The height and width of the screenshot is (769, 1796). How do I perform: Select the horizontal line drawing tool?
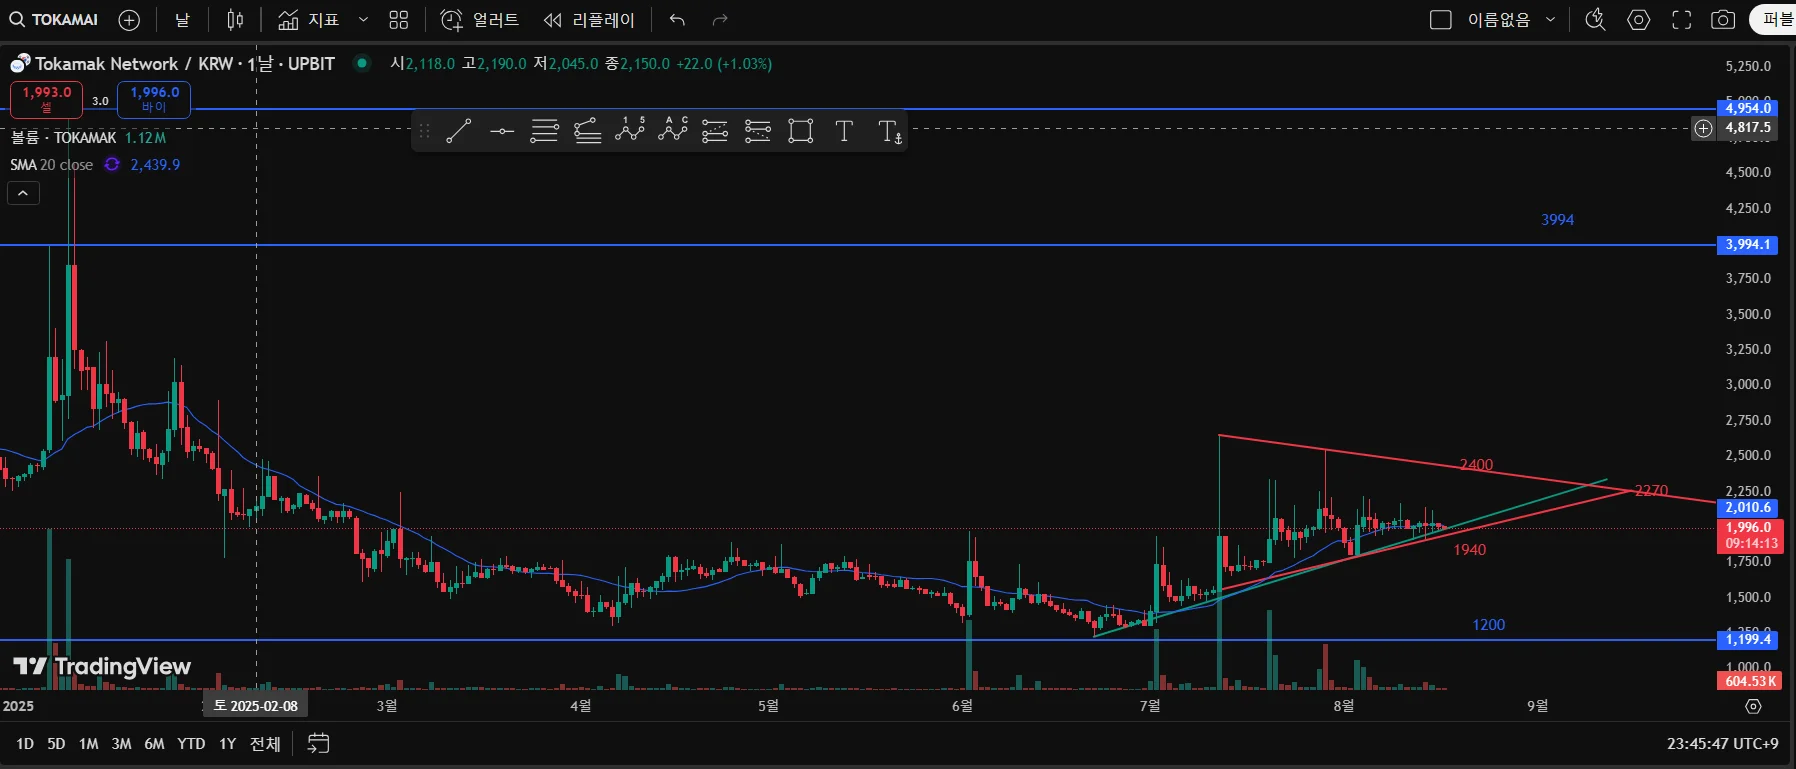tap(502, 131)
